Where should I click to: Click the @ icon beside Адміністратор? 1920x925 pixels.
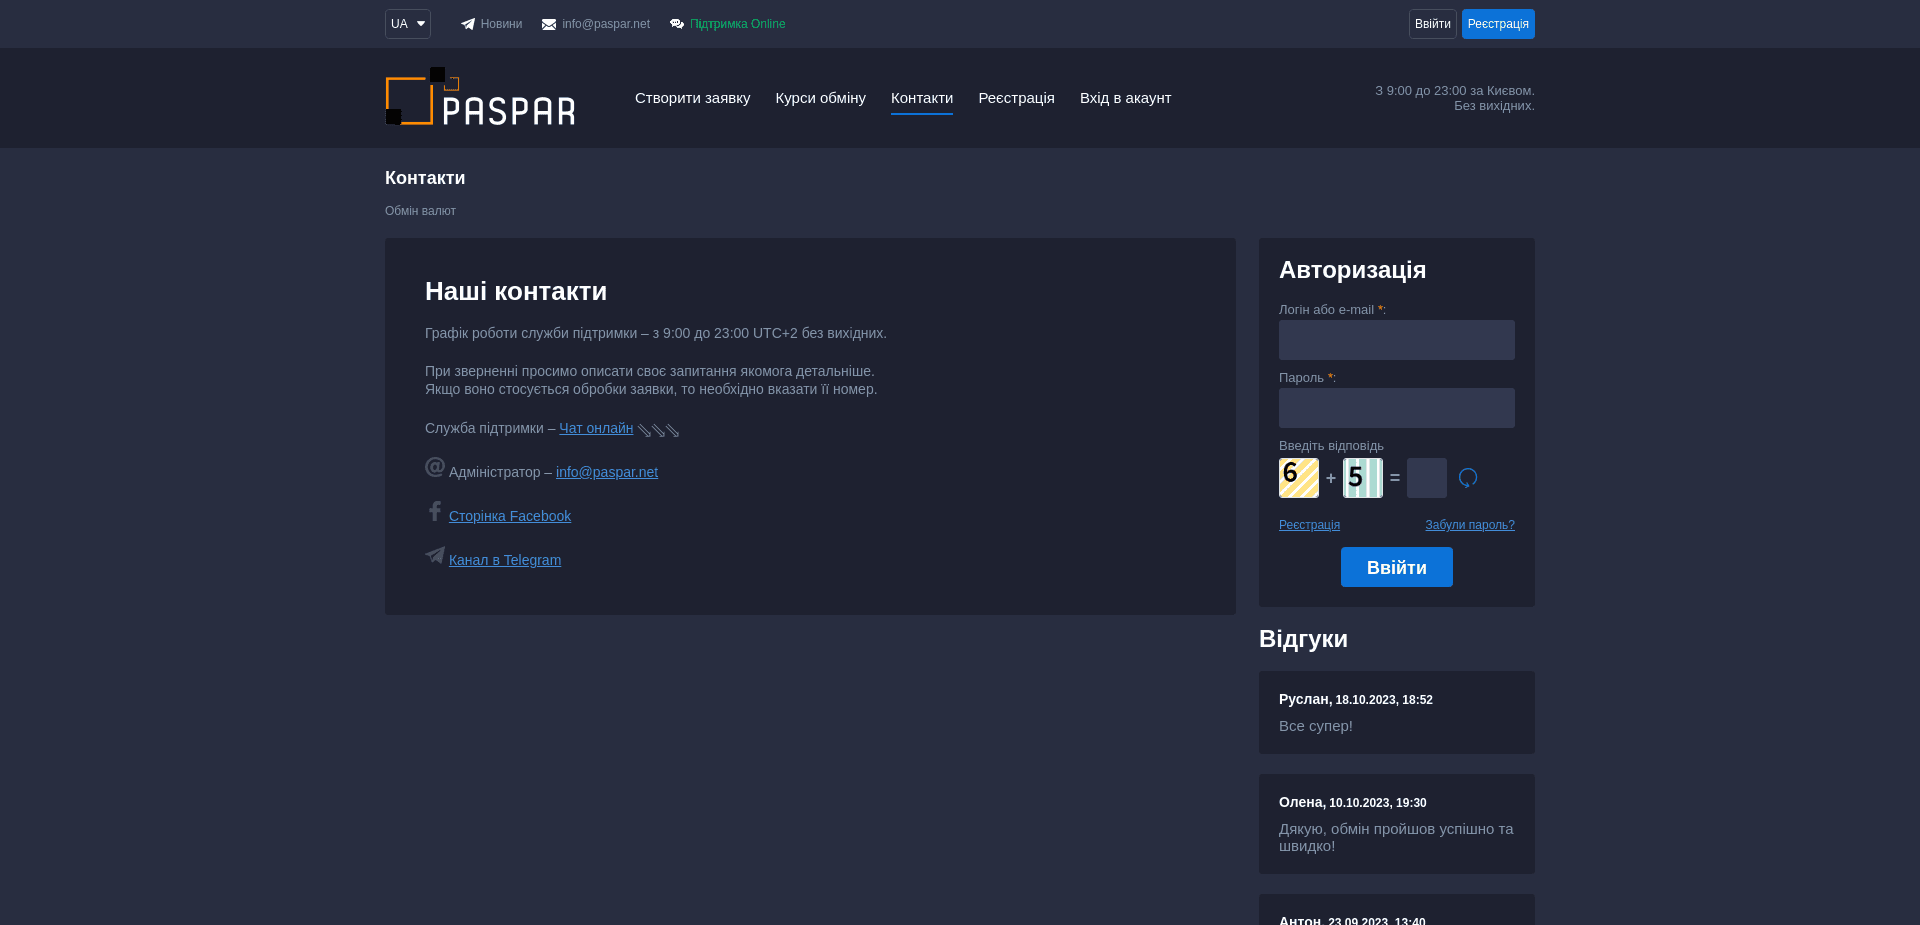tap(434, 467)
